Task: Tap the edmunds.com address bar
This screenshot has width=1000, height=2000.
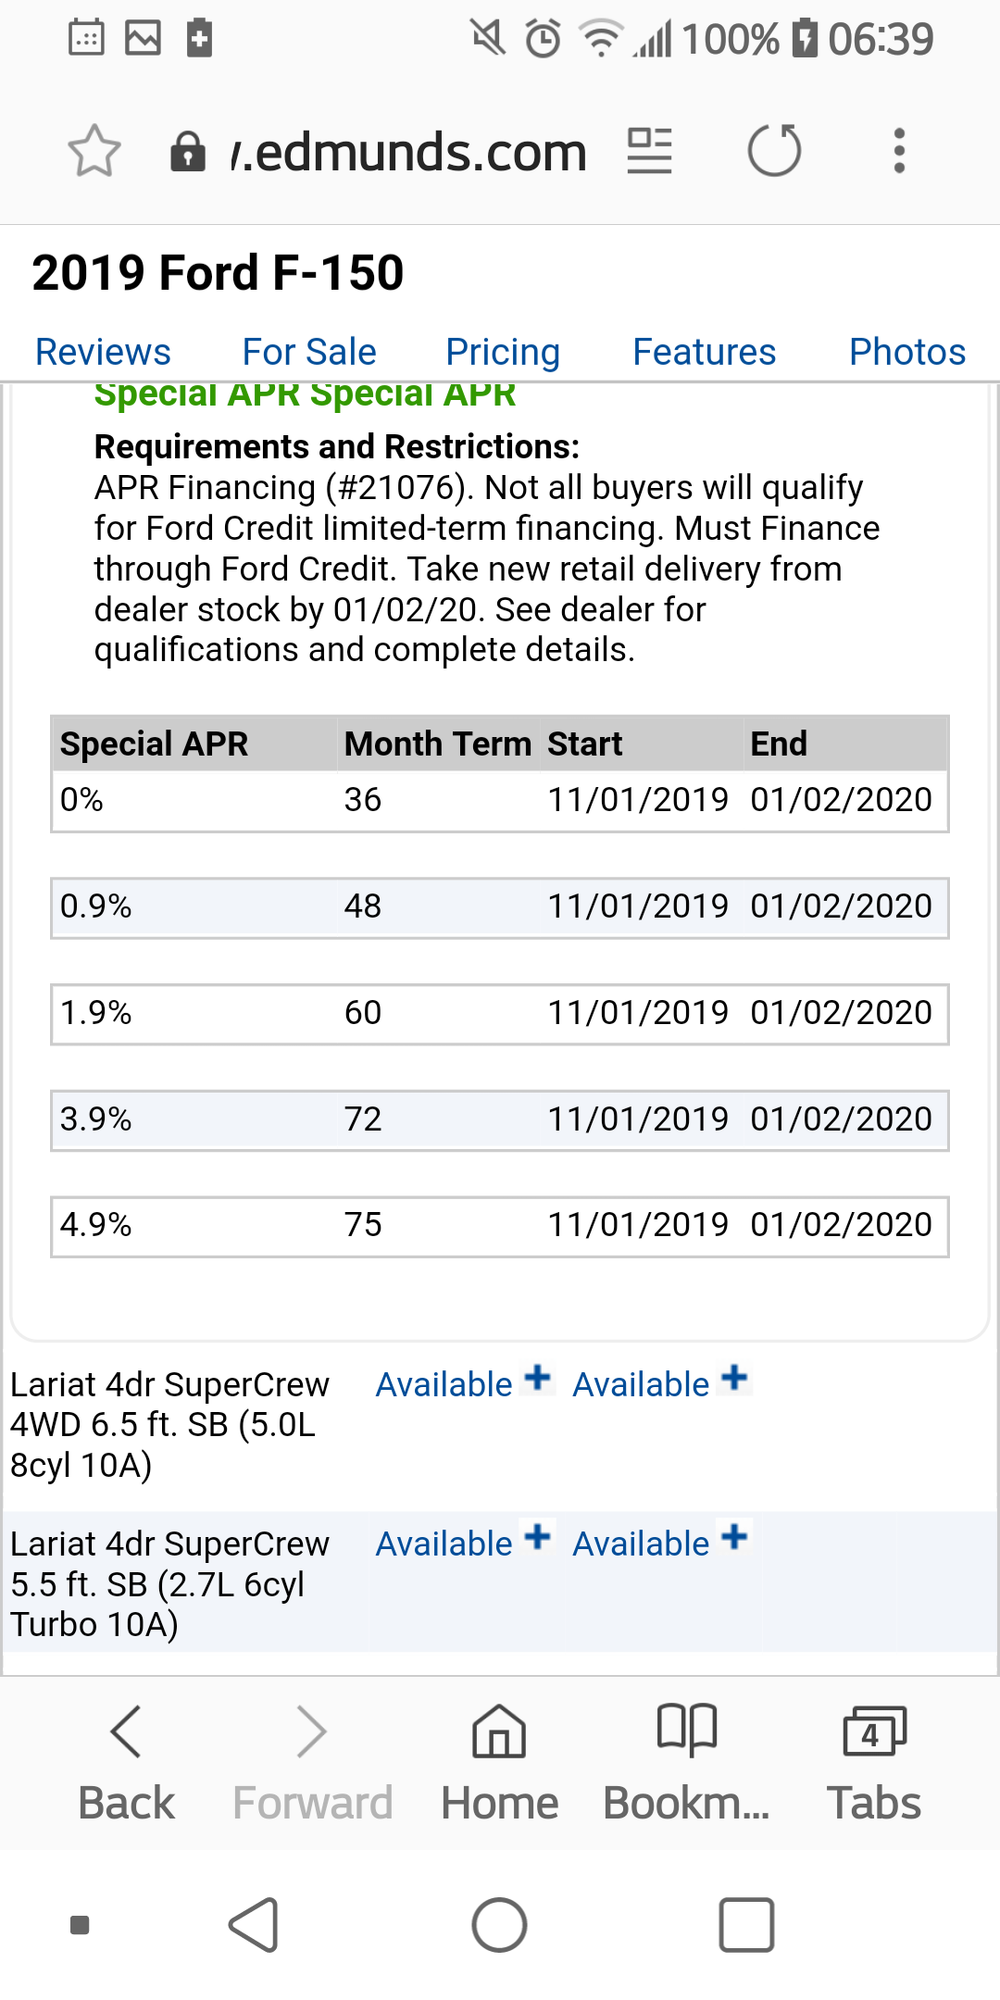Action: 410,150
